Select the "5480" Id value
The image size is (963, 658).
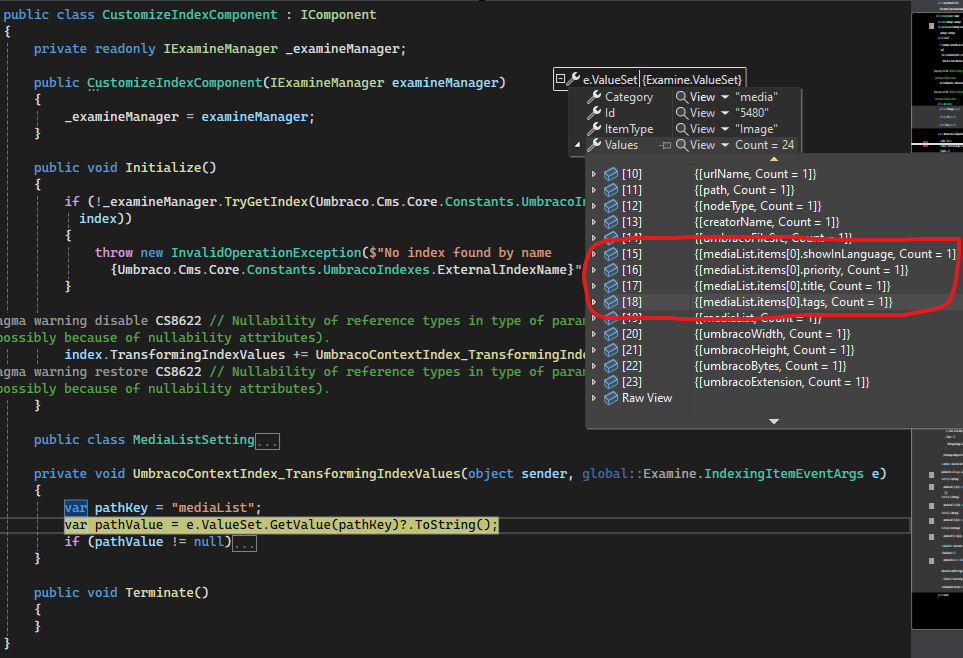[752, 112]
